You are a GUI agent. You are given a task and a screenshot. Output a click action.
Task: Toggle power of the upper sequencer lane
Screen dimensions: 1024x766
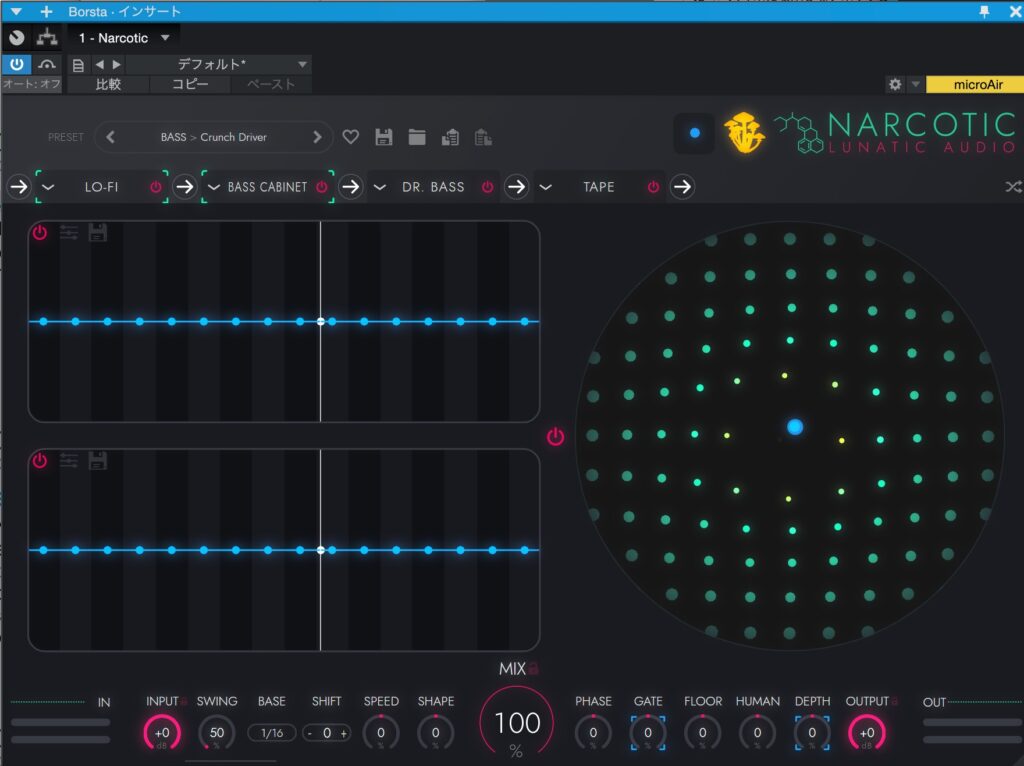pyautogui.click(x=40, y=233)
